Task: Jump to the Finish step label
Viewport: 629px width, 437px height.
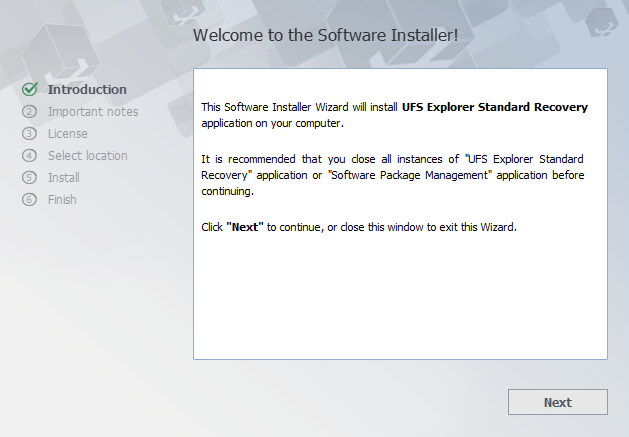Action: pos(62,199)
